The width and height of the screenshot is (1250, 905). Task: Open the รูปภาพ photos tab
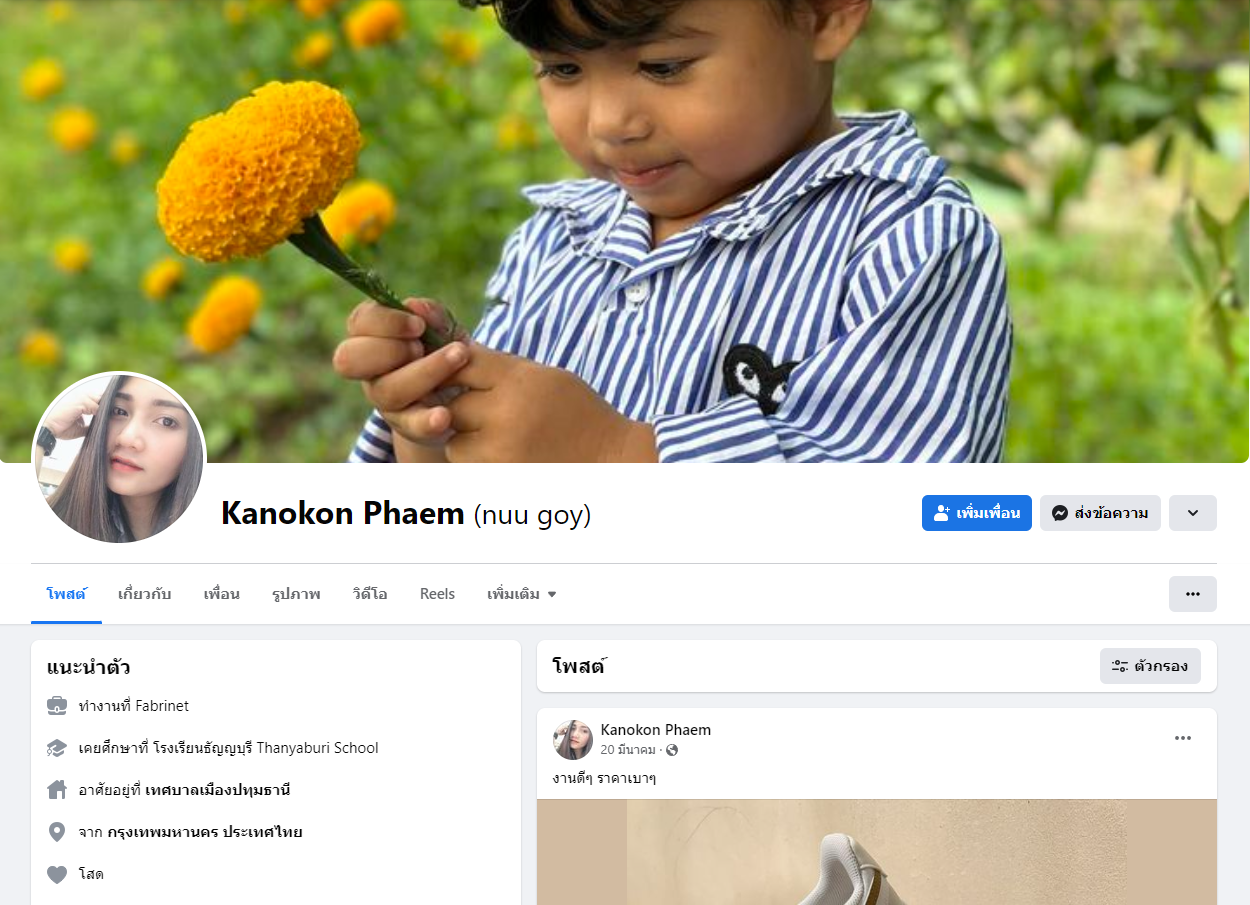tap(296, 594)
